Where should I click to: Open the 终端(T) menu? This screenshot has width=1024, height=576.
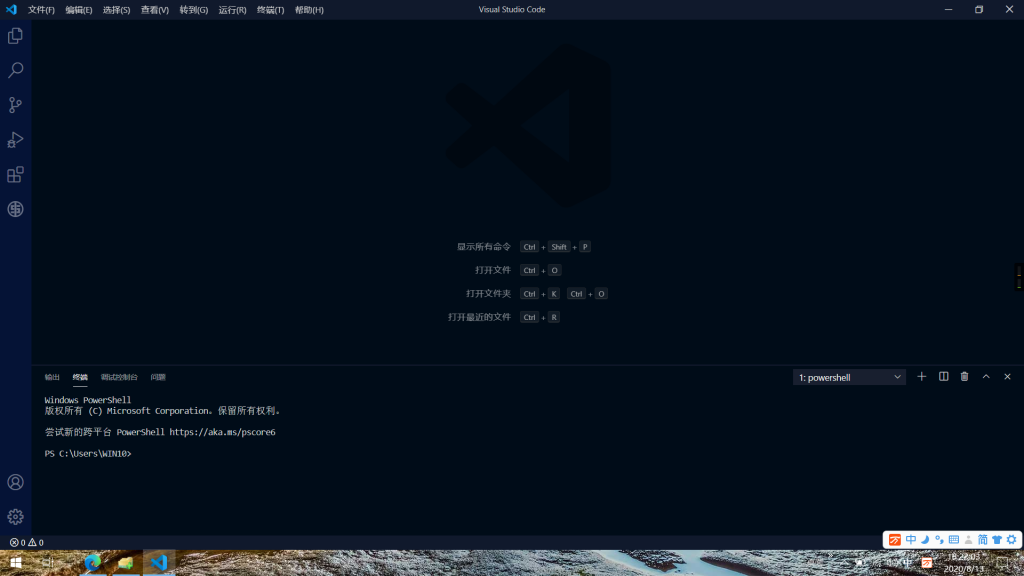coord(270,10)
